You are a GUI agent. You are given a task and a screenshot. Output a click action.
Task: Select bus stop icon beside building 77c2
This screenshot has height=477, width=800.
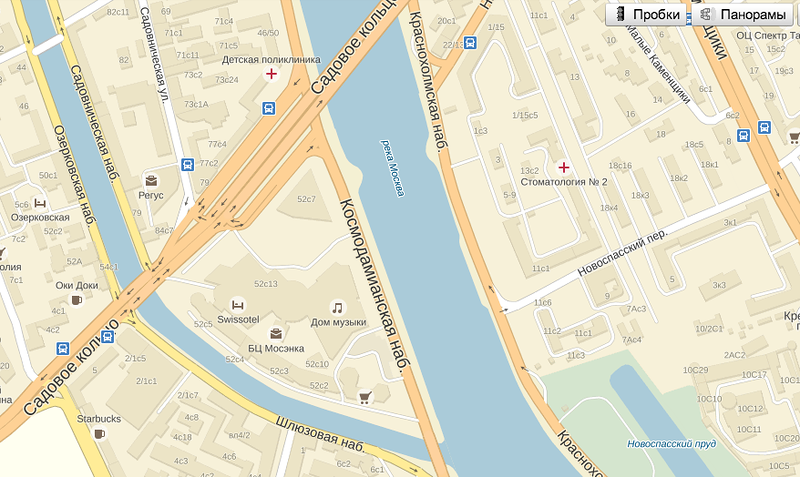tap(188, 164)
